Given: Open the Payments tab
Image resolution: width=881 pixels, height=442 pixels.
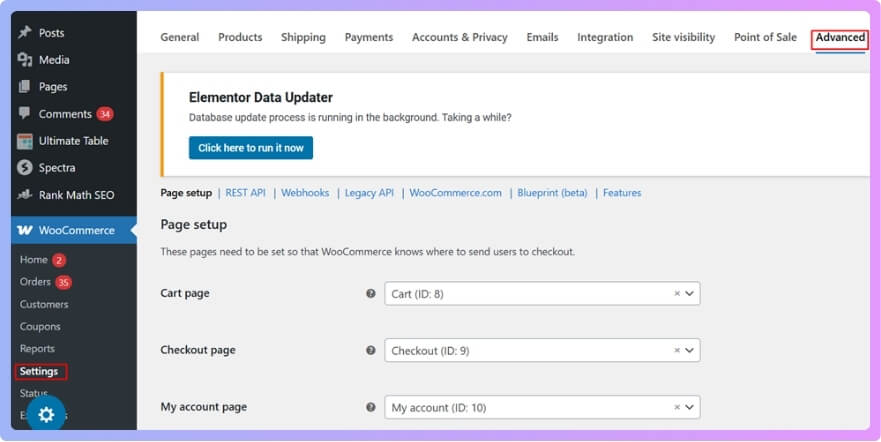Looking at the screenshot, I should (369, 37).
